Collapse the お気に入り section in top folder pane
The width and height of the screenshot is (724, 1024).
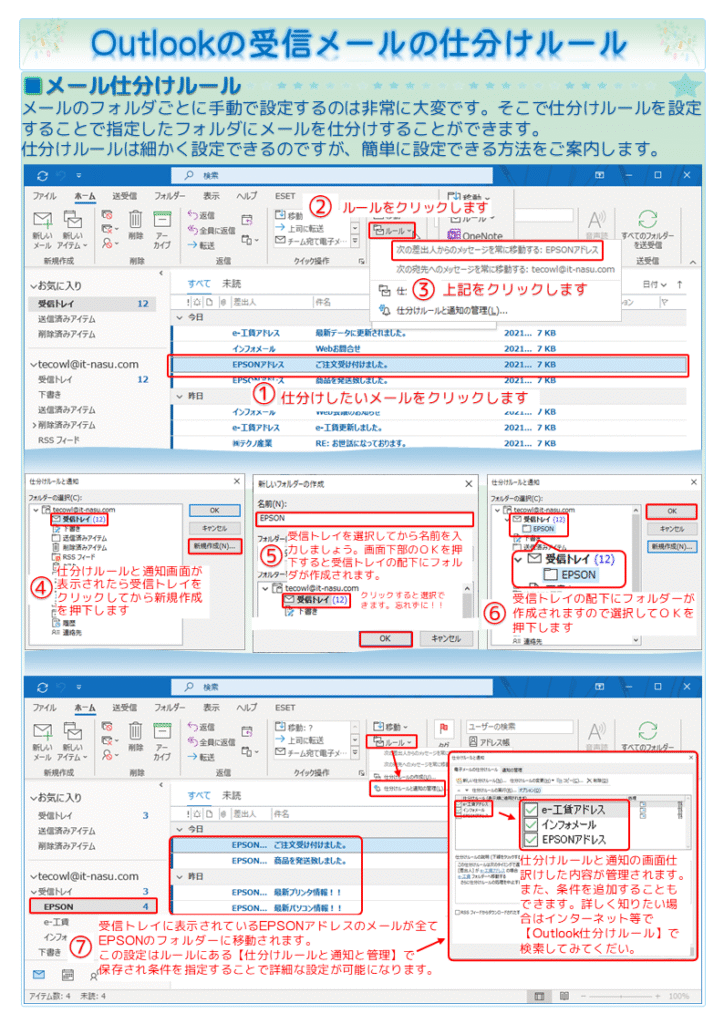click(x=33, y=286)
